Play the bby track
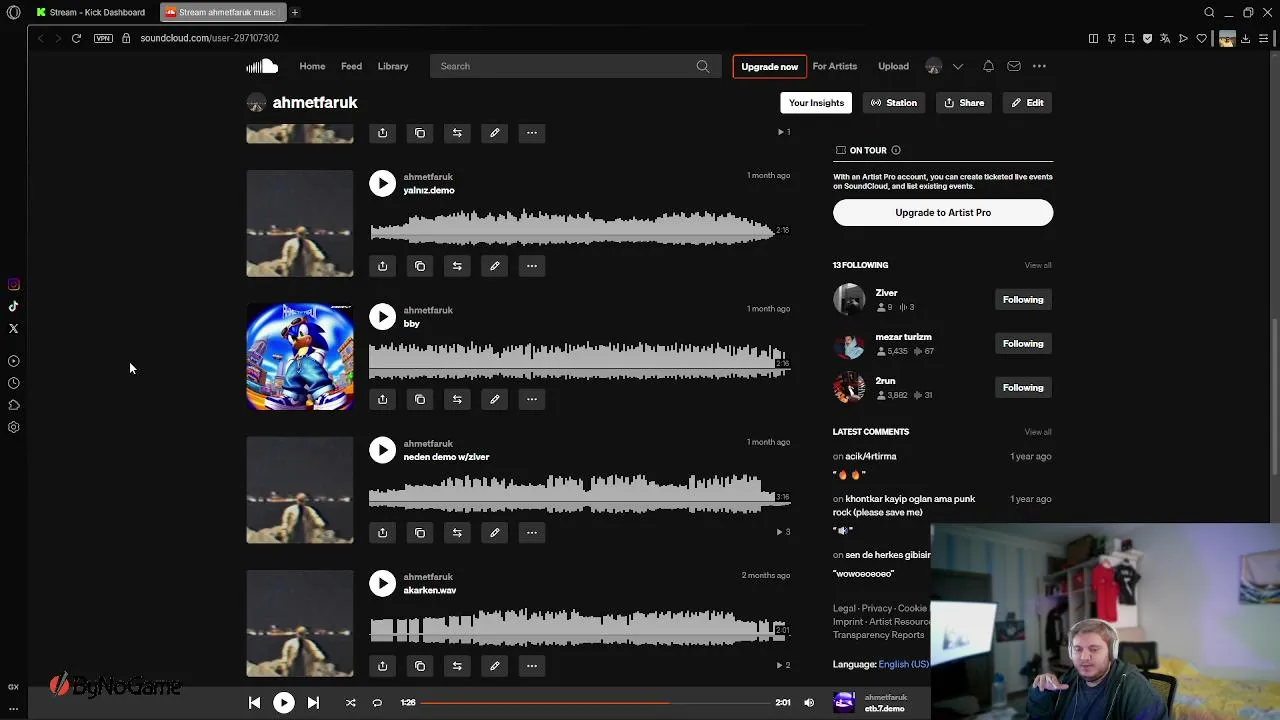 [382, 317]
